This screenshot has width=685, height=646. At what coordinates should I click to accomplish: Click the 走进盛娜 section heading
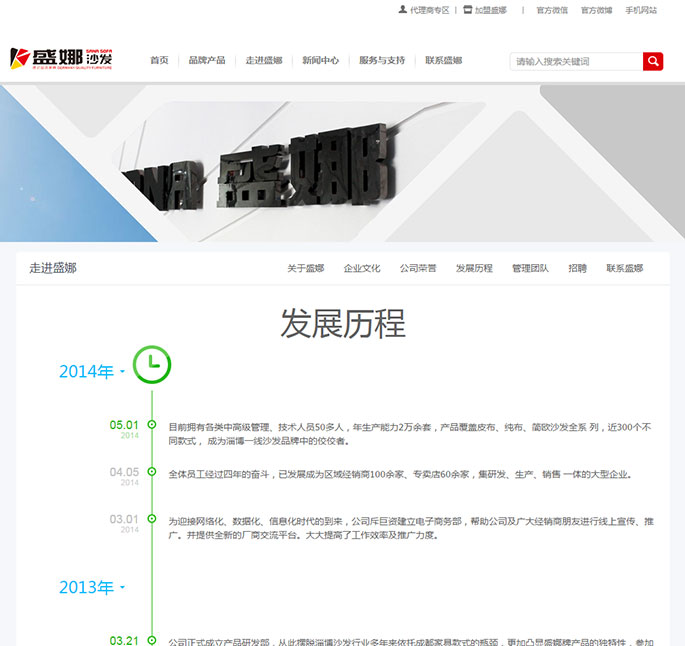coord(53,268)
